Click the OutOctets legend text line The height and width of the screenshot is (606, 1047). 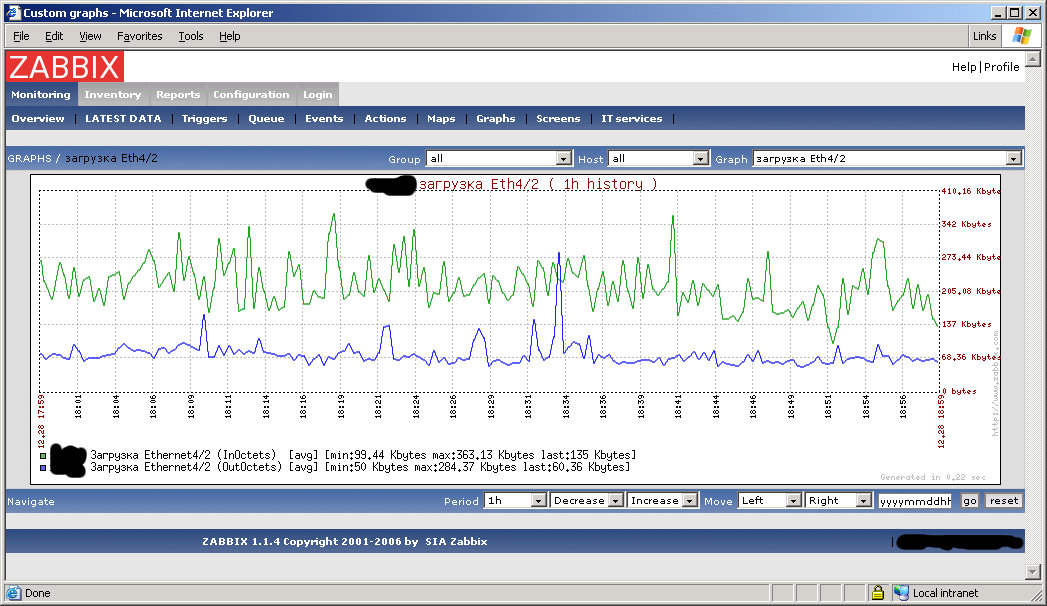360,467
